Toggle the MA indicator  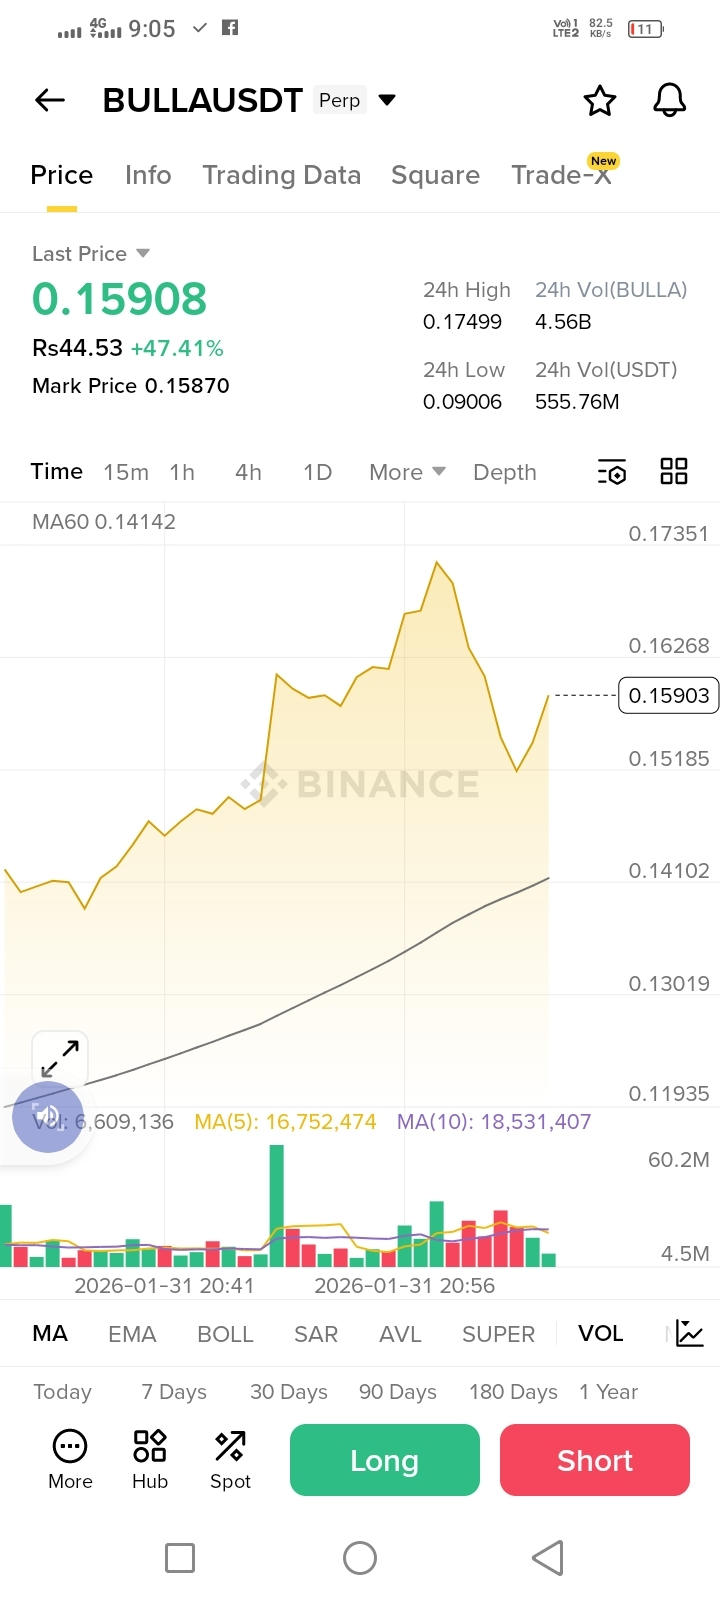coord(50,1334)
